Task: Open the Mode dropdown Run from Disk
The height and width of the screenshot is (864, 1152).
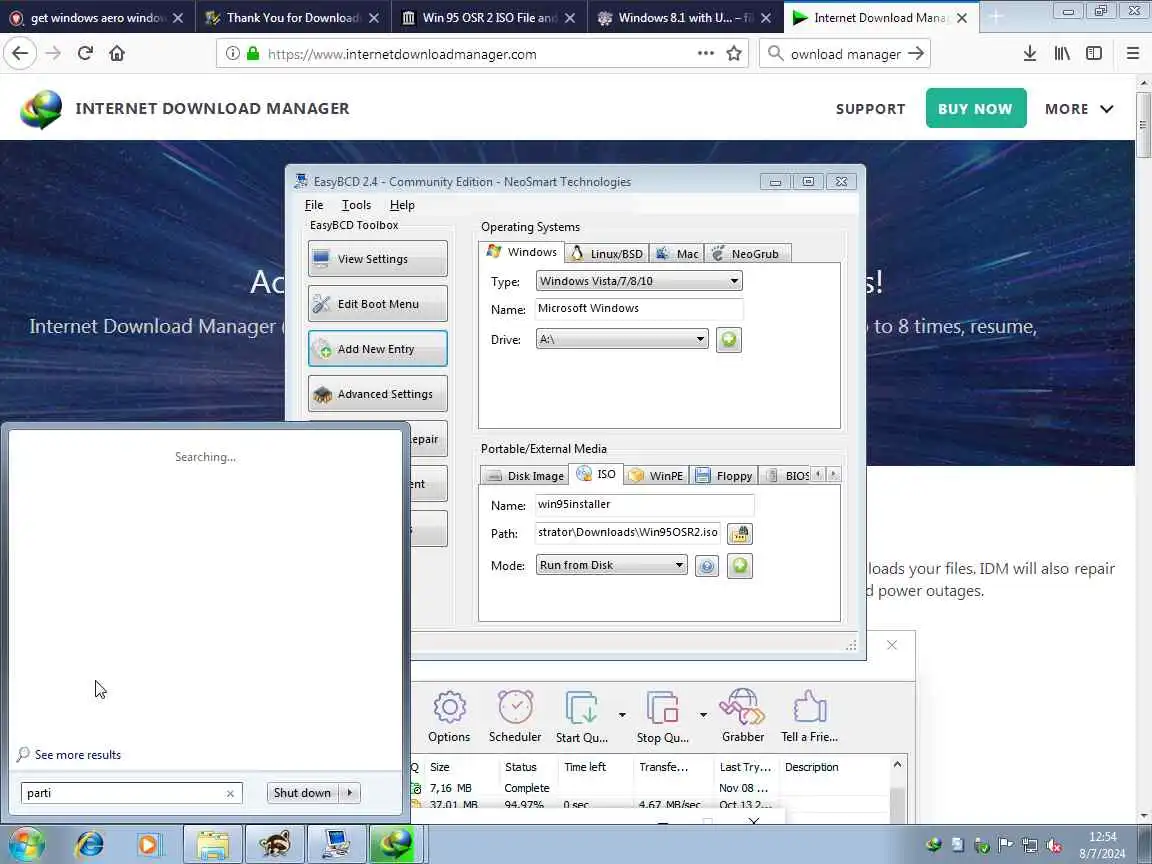Action: (611, 565)
